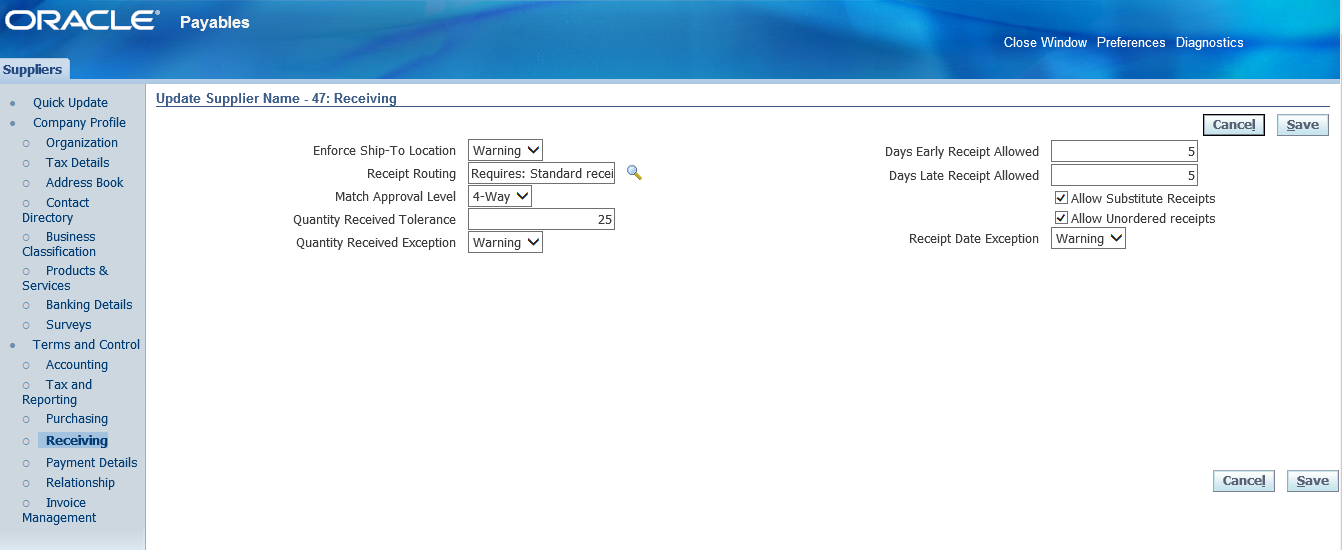Open Receipt Date Exception dropdown
This screenshot has width=1342, height=550.
coord(1088,238)
